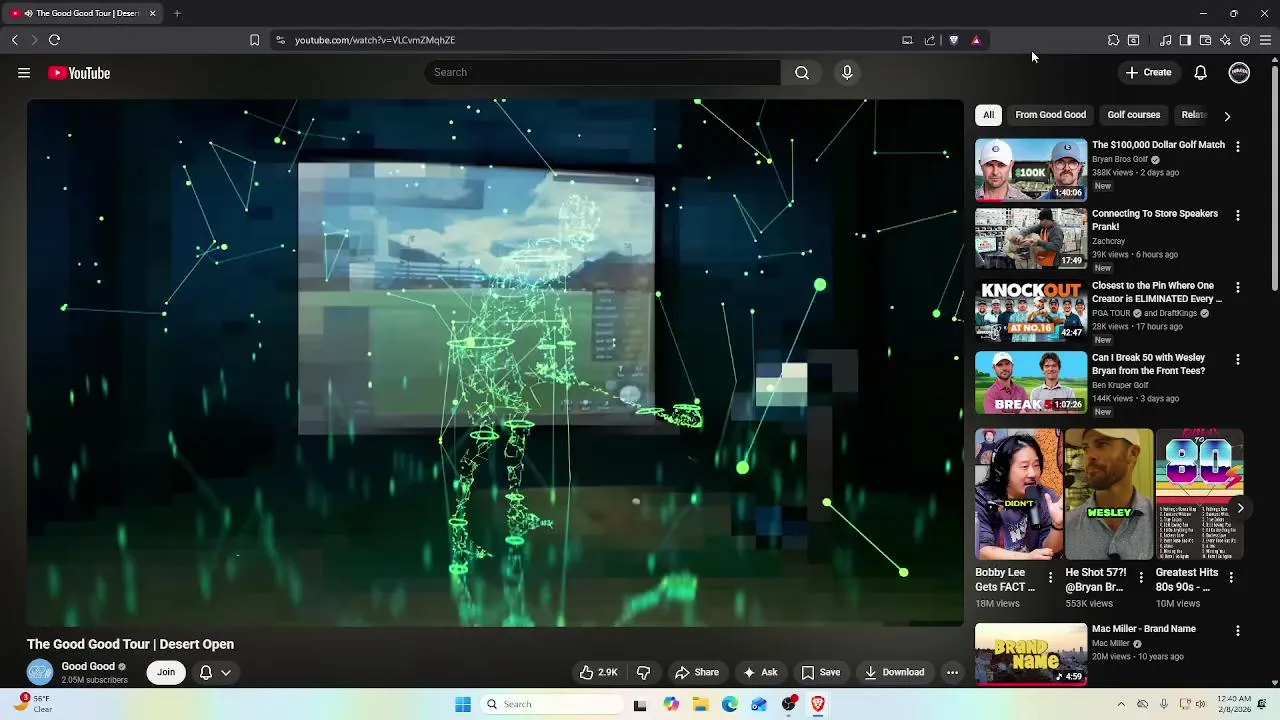The width and height of the screenshot is (1280, 720).
Task: Open options for He Shot 57 short
Action: pos(1141,577)
